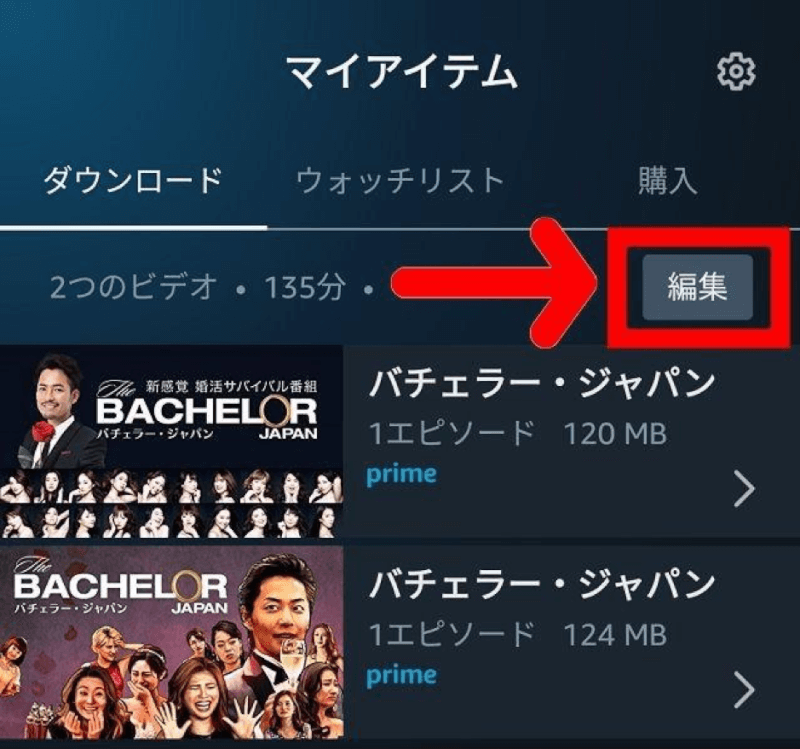The image size is (800, 749).
Task: Open settings via the gear icon
Action: tap(736, 73)
